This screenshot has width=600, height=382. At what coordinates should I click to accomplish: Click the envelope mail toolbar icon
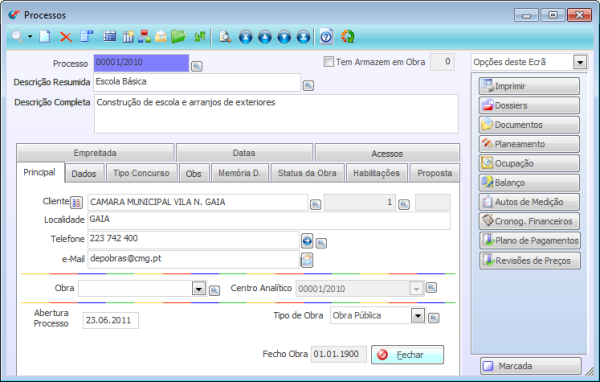(161, 37)
